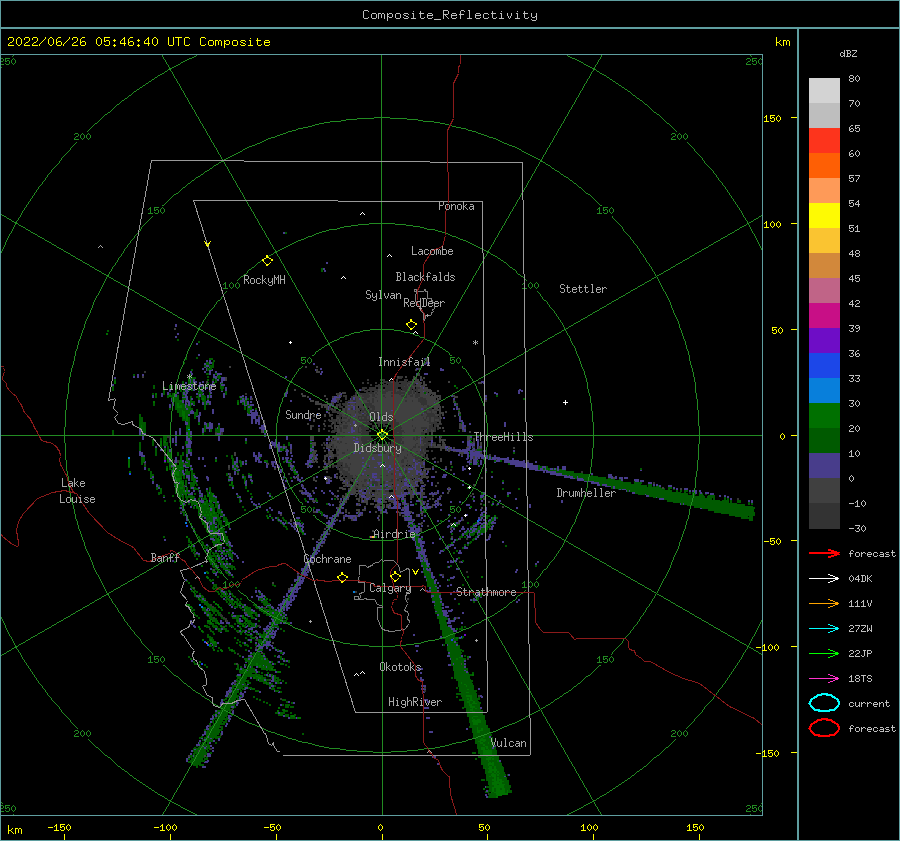Click the 'forecast' label next to red ellipse
The height and width of the screenshot is (841, 900).
pyautogui.click(x=872, y=728)
